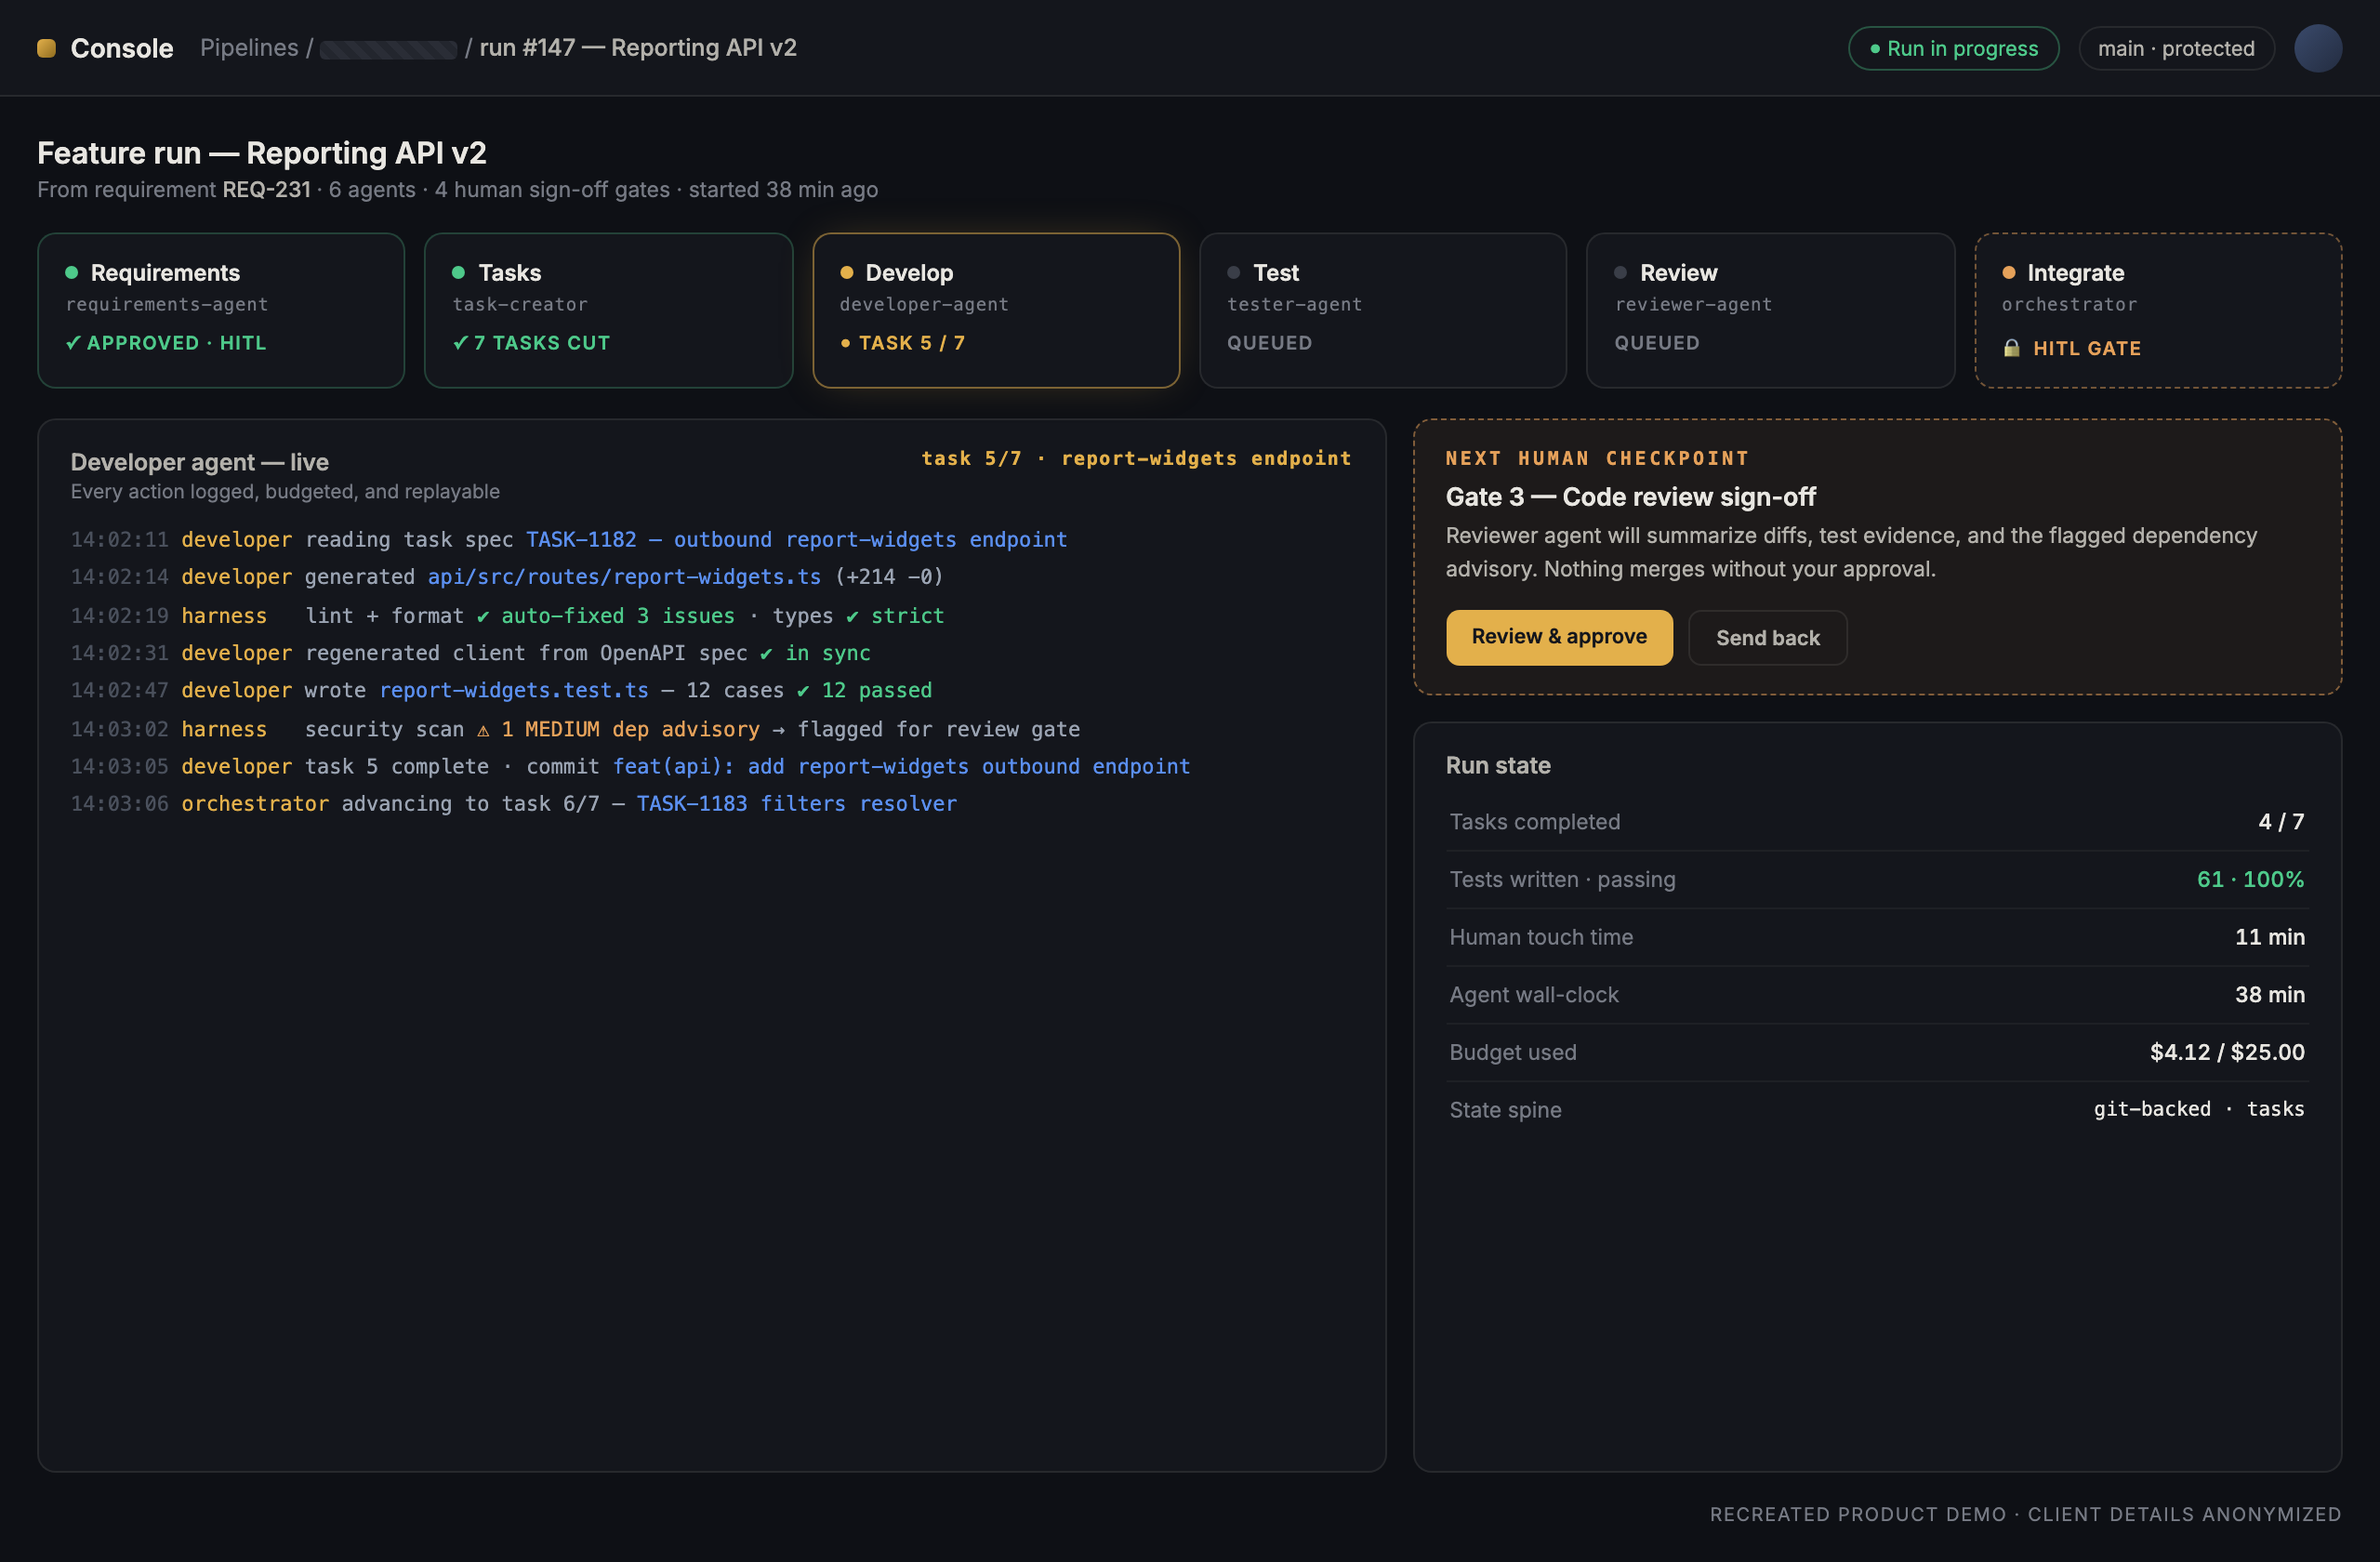
Task: Click HITL GATE label on Integrate card
Action: tap(2086, 348)
